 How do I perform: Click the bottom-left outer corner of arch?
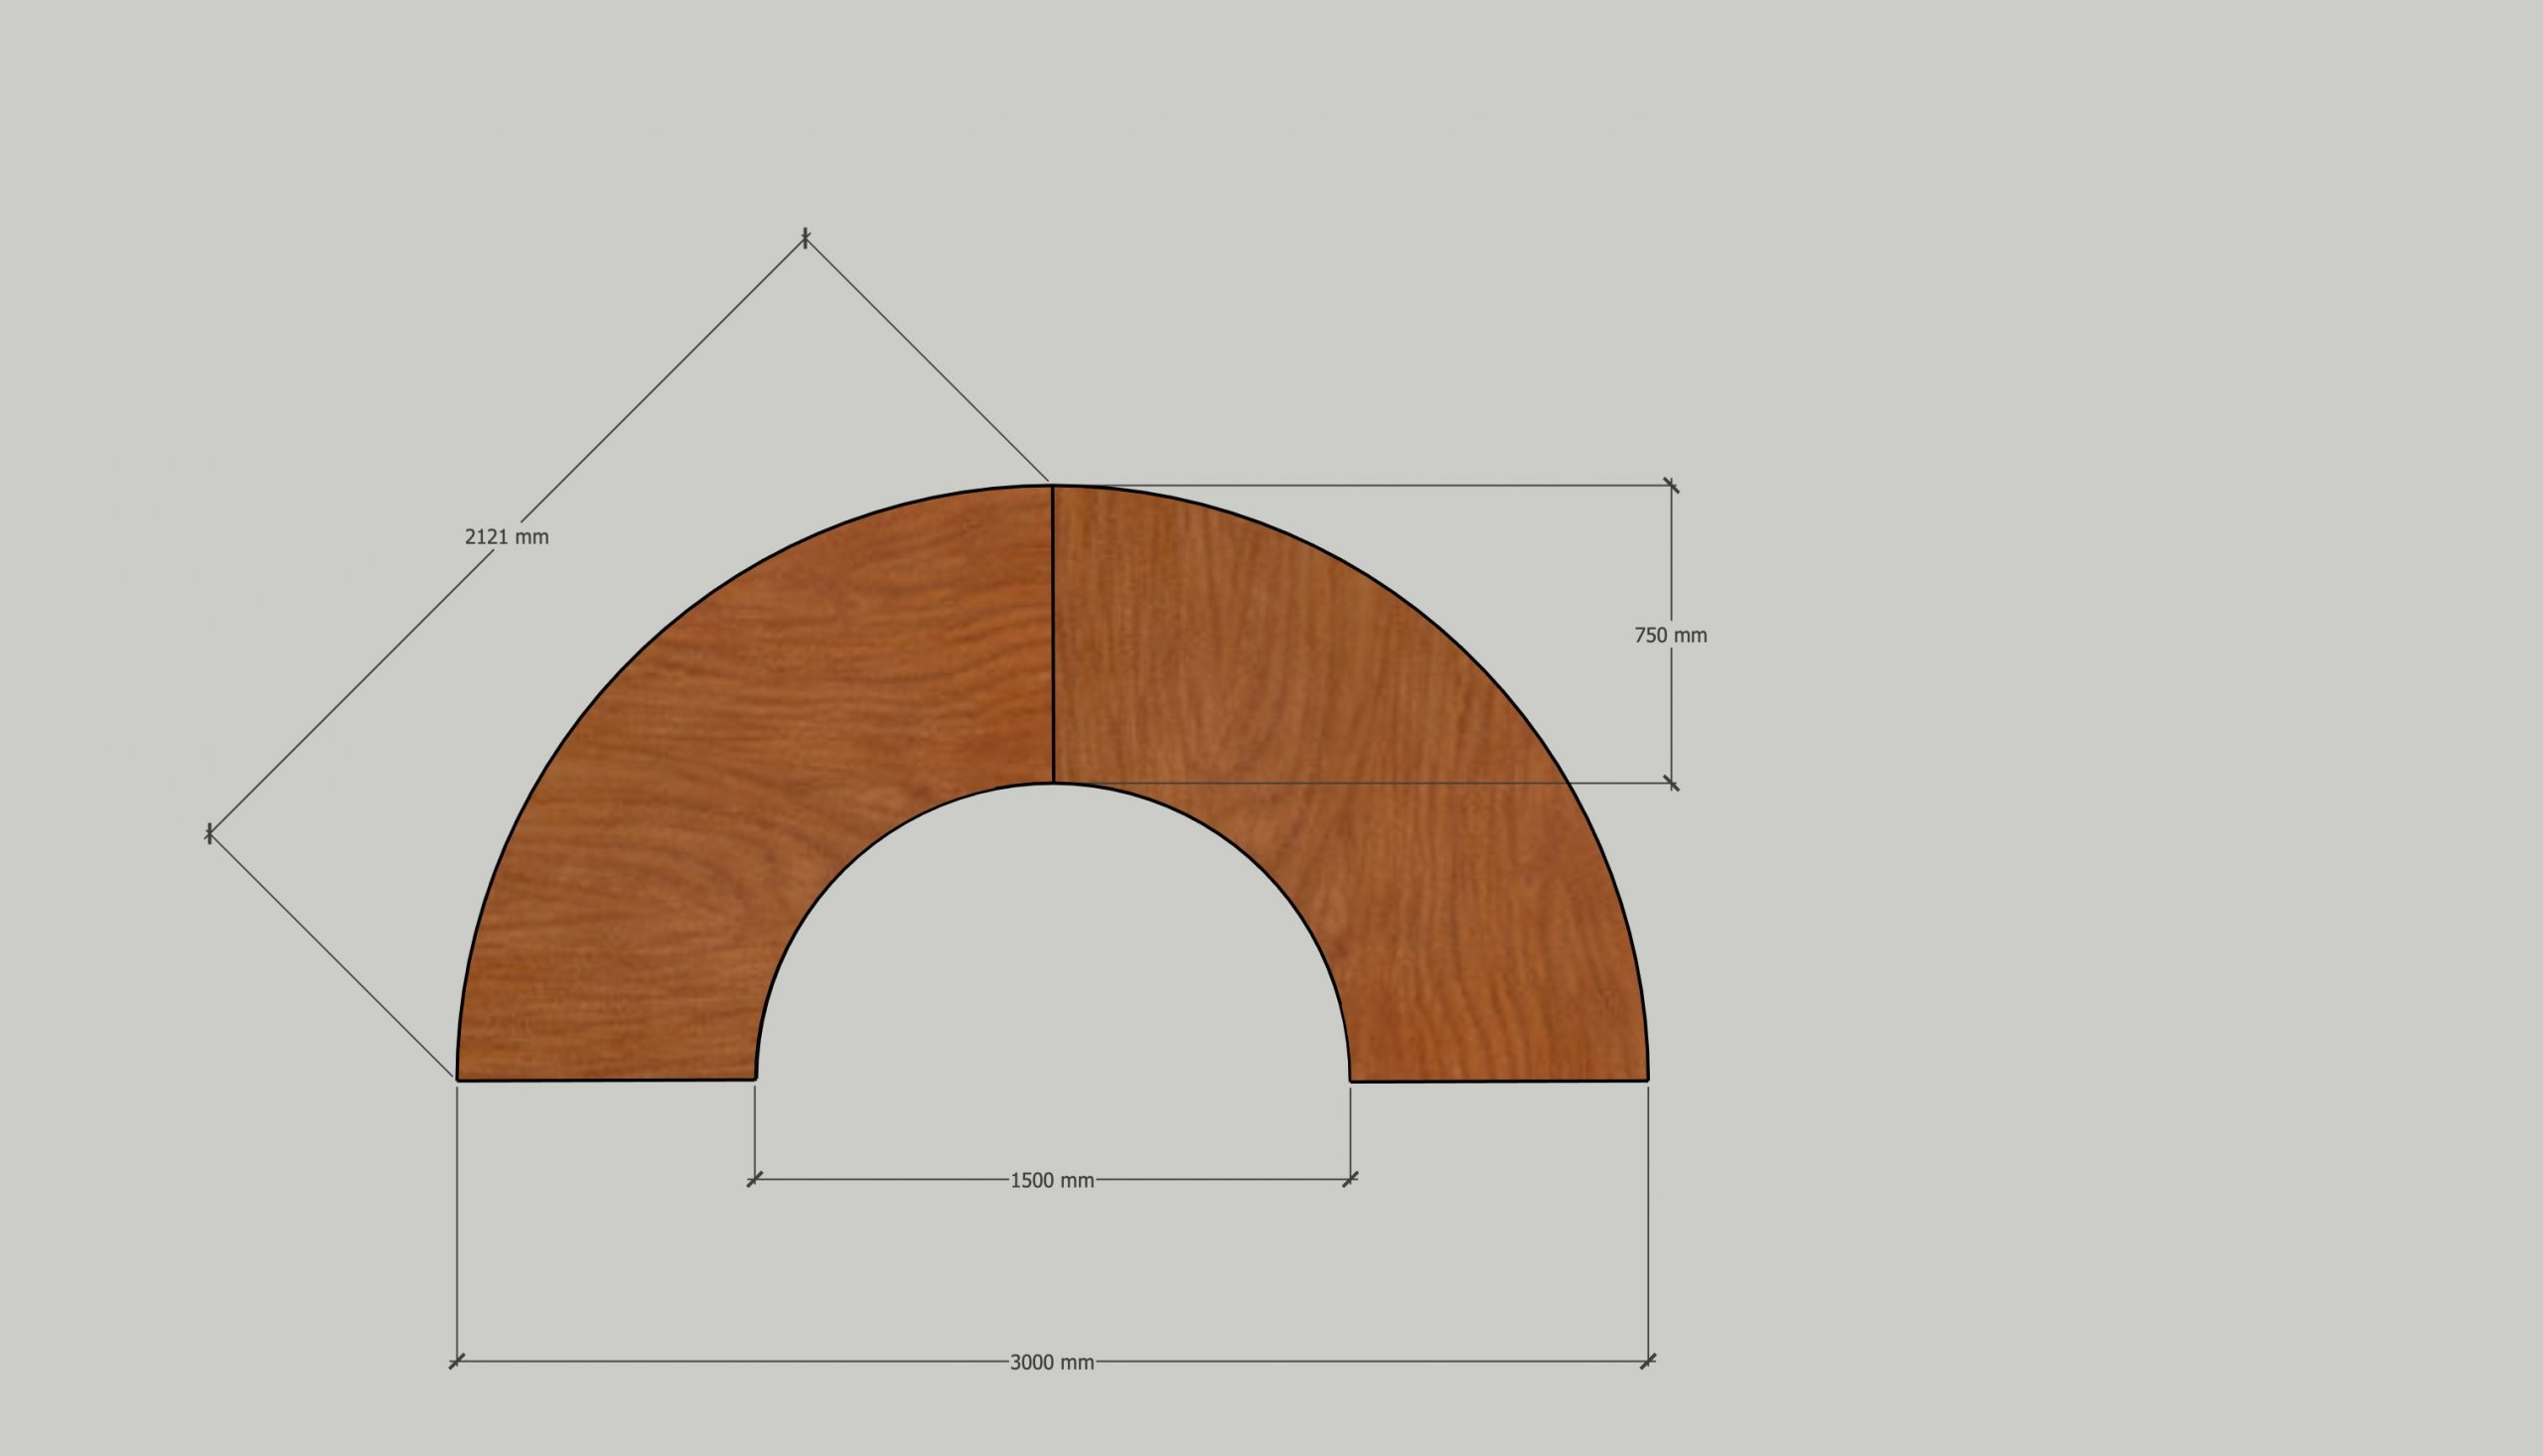click(458, 1080)
